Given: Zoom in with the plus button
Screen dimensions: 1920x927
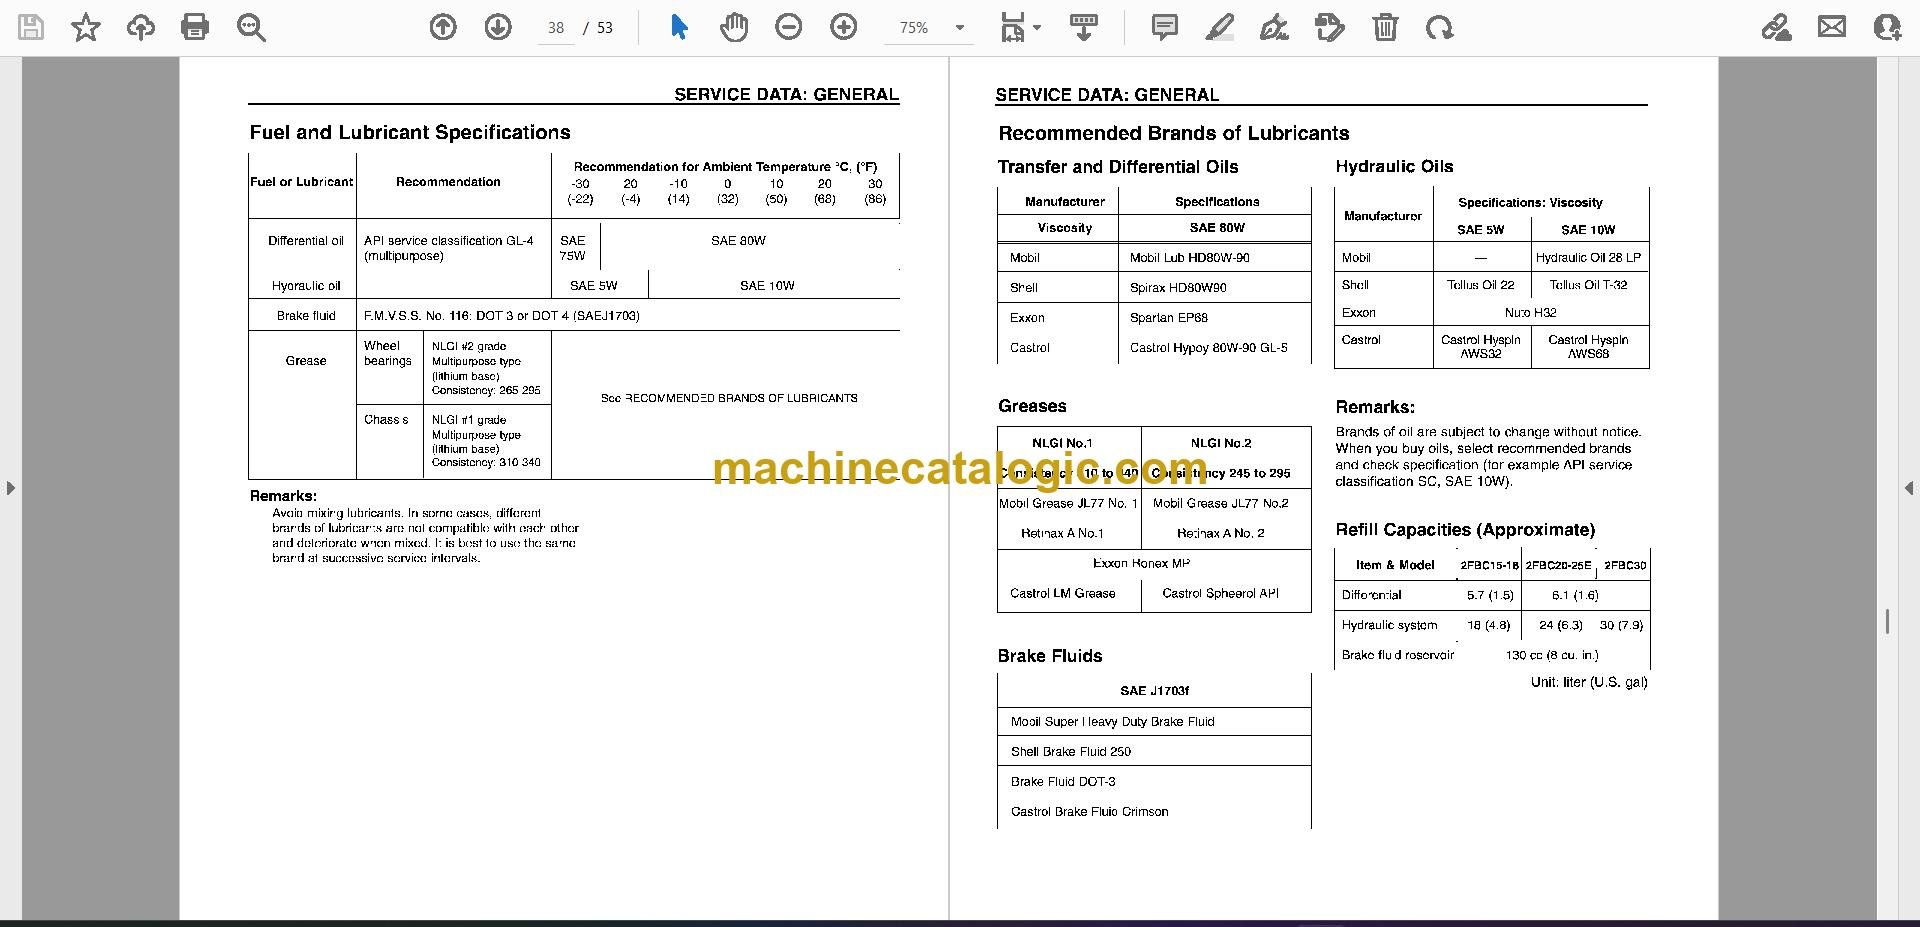Looking at the screenshot, I should (x=844, y=28).
